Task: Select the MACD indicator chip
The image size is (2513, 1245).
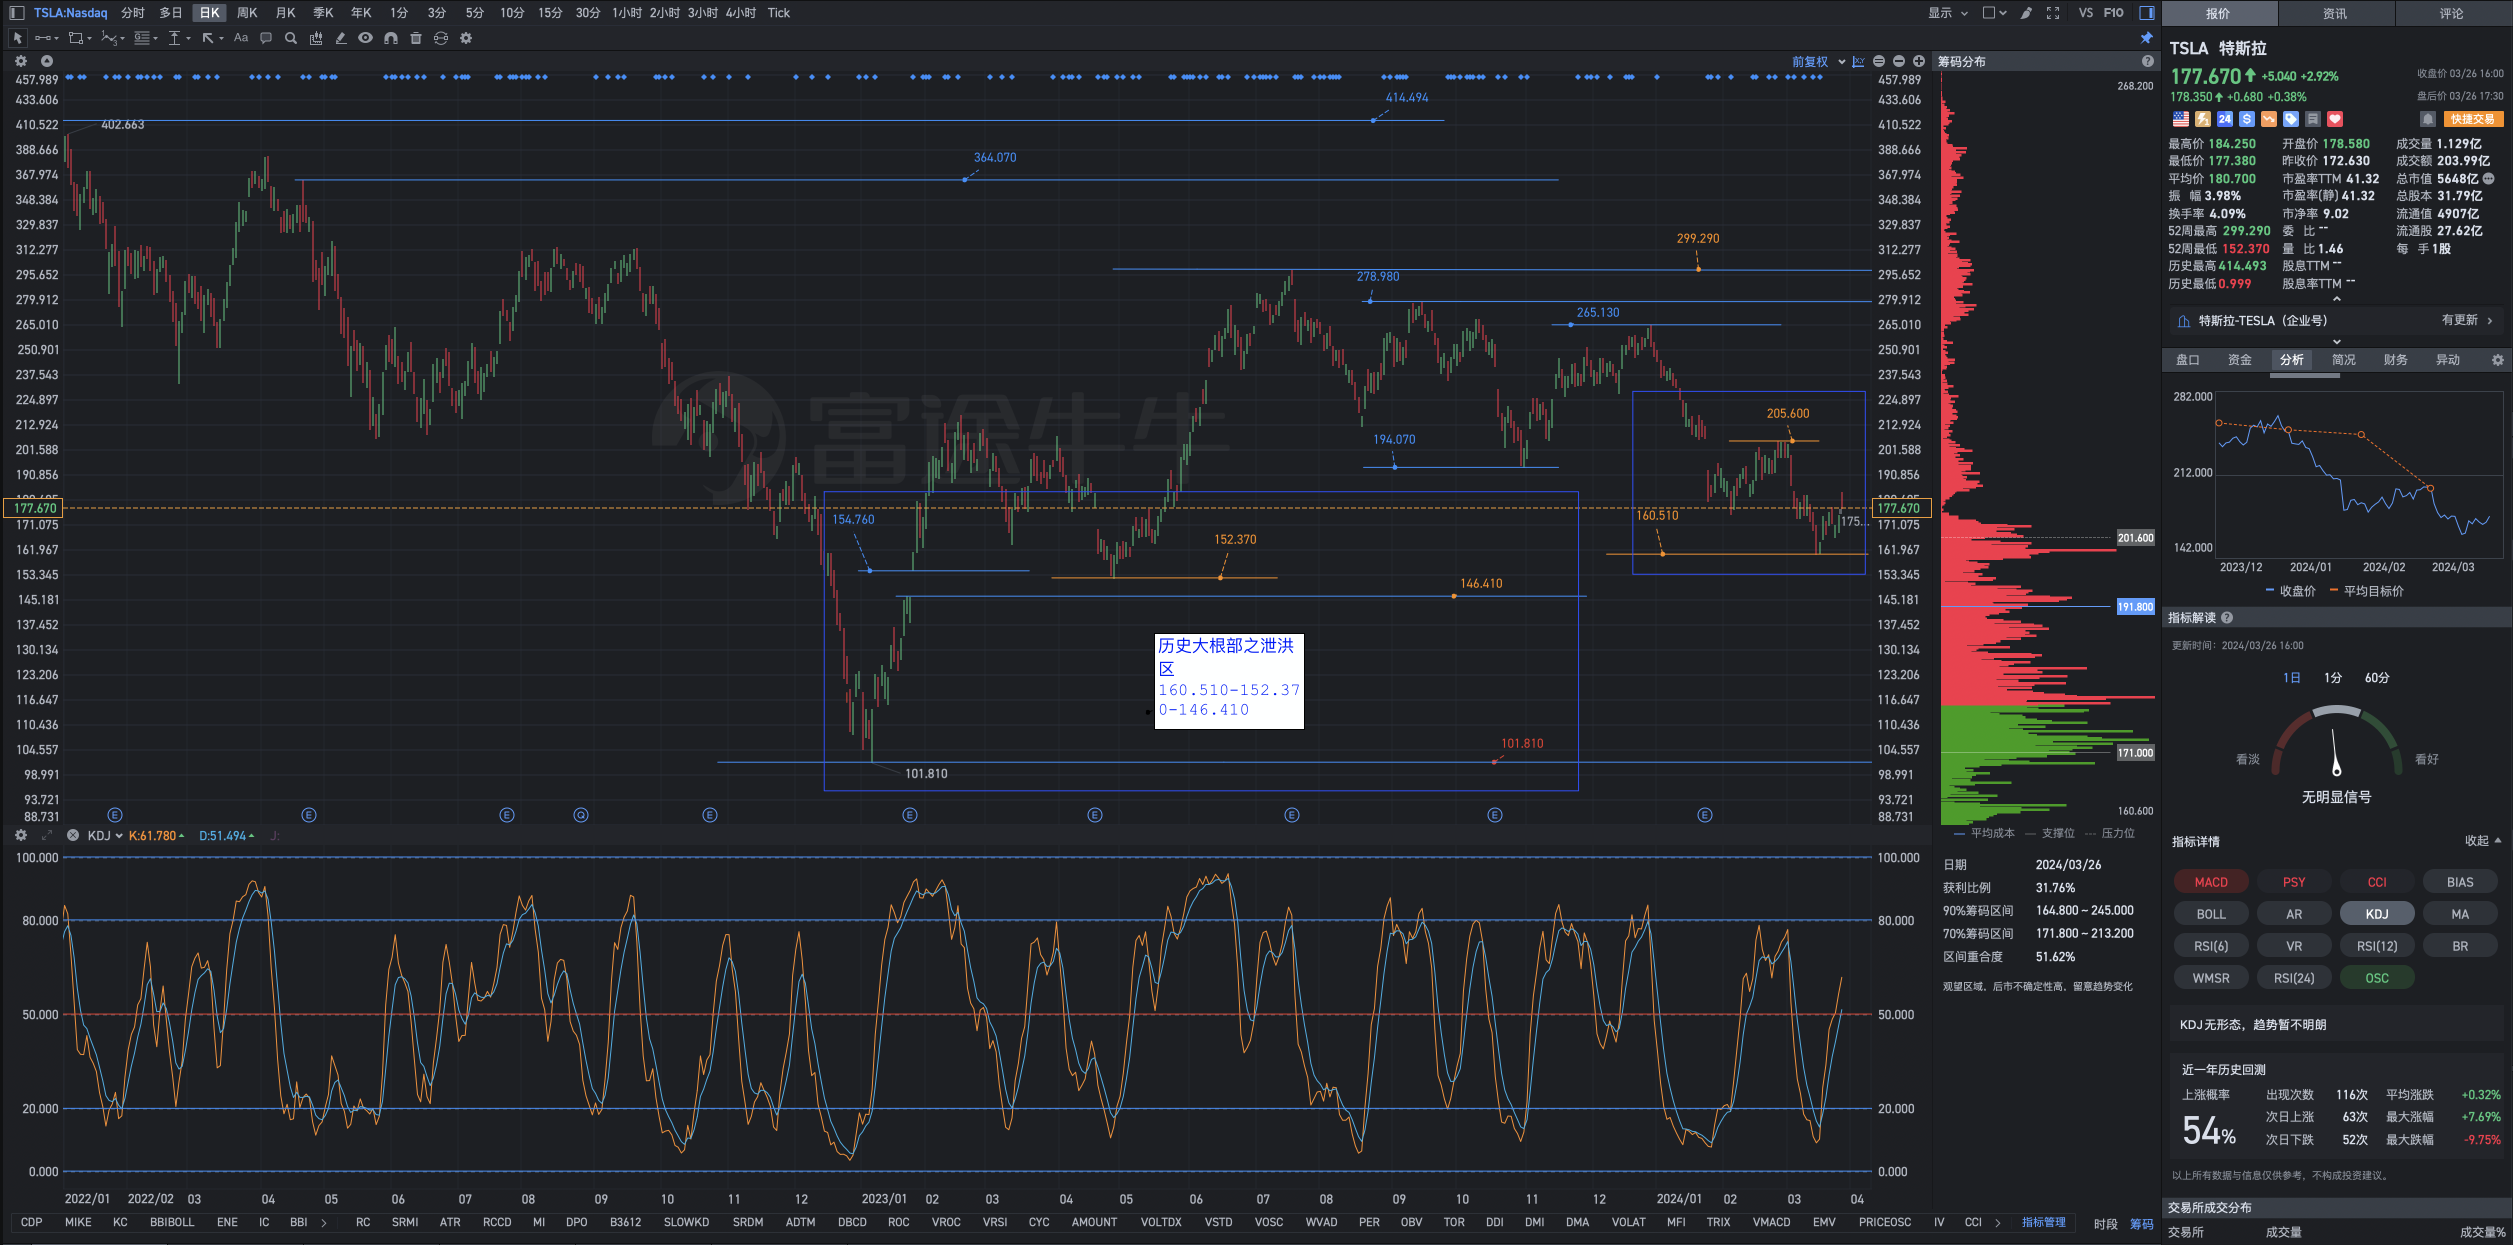Action: point(2211,882)
